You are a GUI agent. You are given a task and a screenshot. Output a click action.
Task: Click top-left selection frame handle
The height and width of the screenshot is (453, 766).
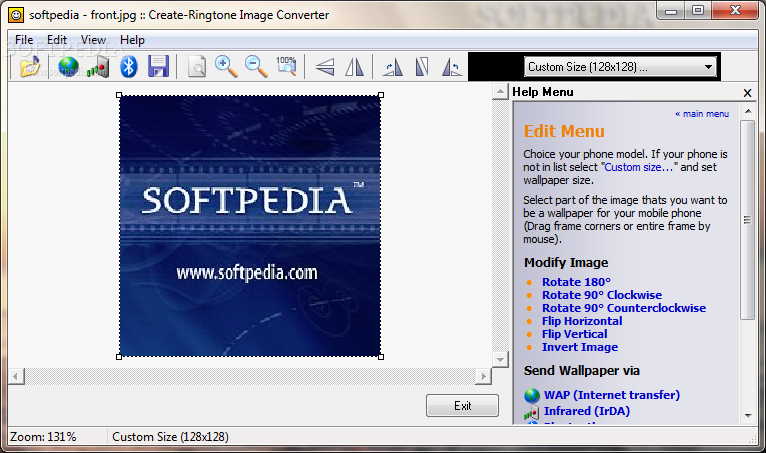pyautogui.click(x=119, y=95)
